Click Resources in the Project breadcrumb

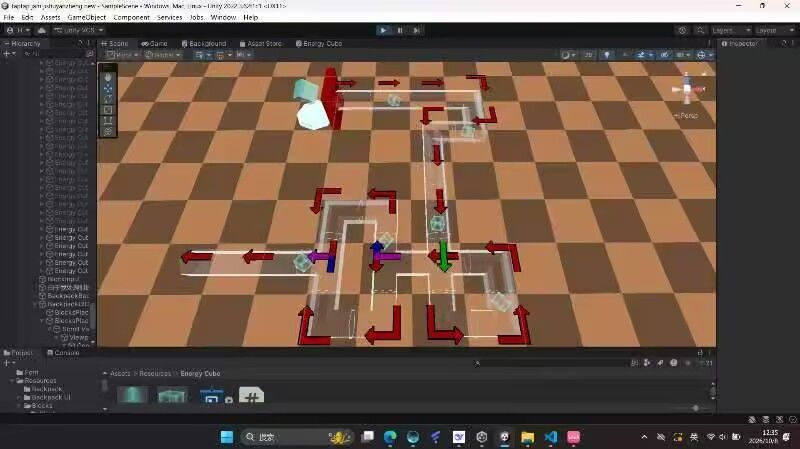(155, 373)
